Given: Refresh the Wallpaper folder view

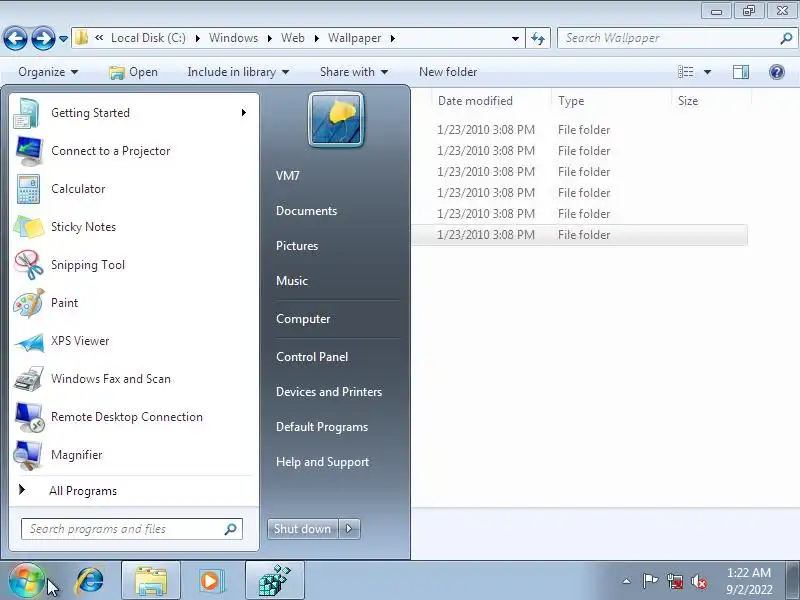Looking at the screenshot, I should [538, 38].
